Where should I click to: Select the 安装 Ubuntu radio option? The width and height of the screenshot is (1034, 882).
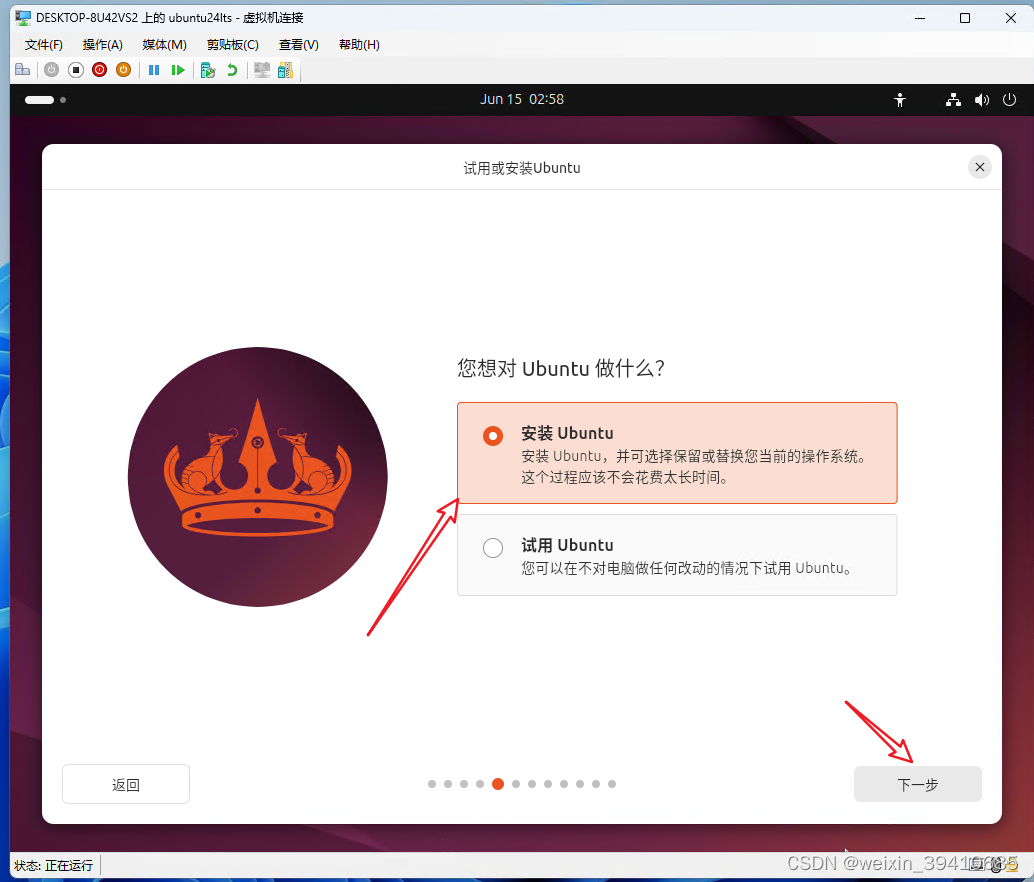pyautogui.click(x=492, y=436)
